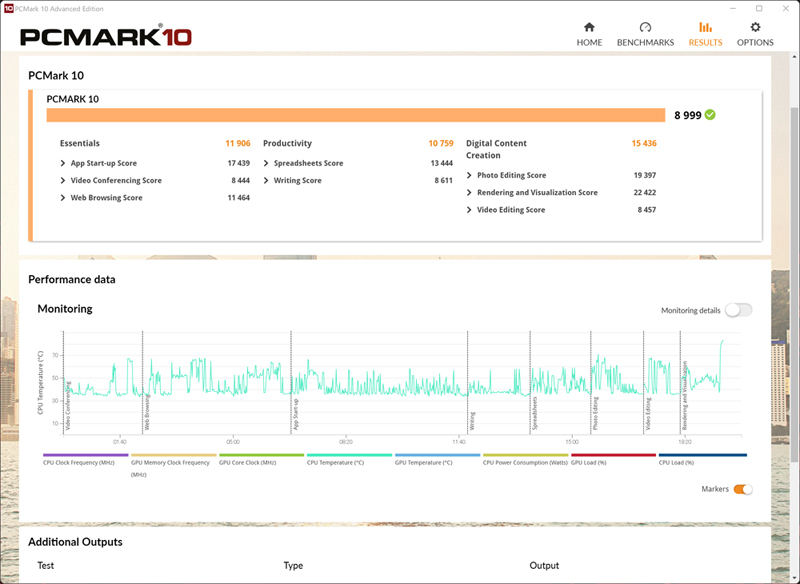Click the PCMark 10 app icon in title bar

coord(8,8)
